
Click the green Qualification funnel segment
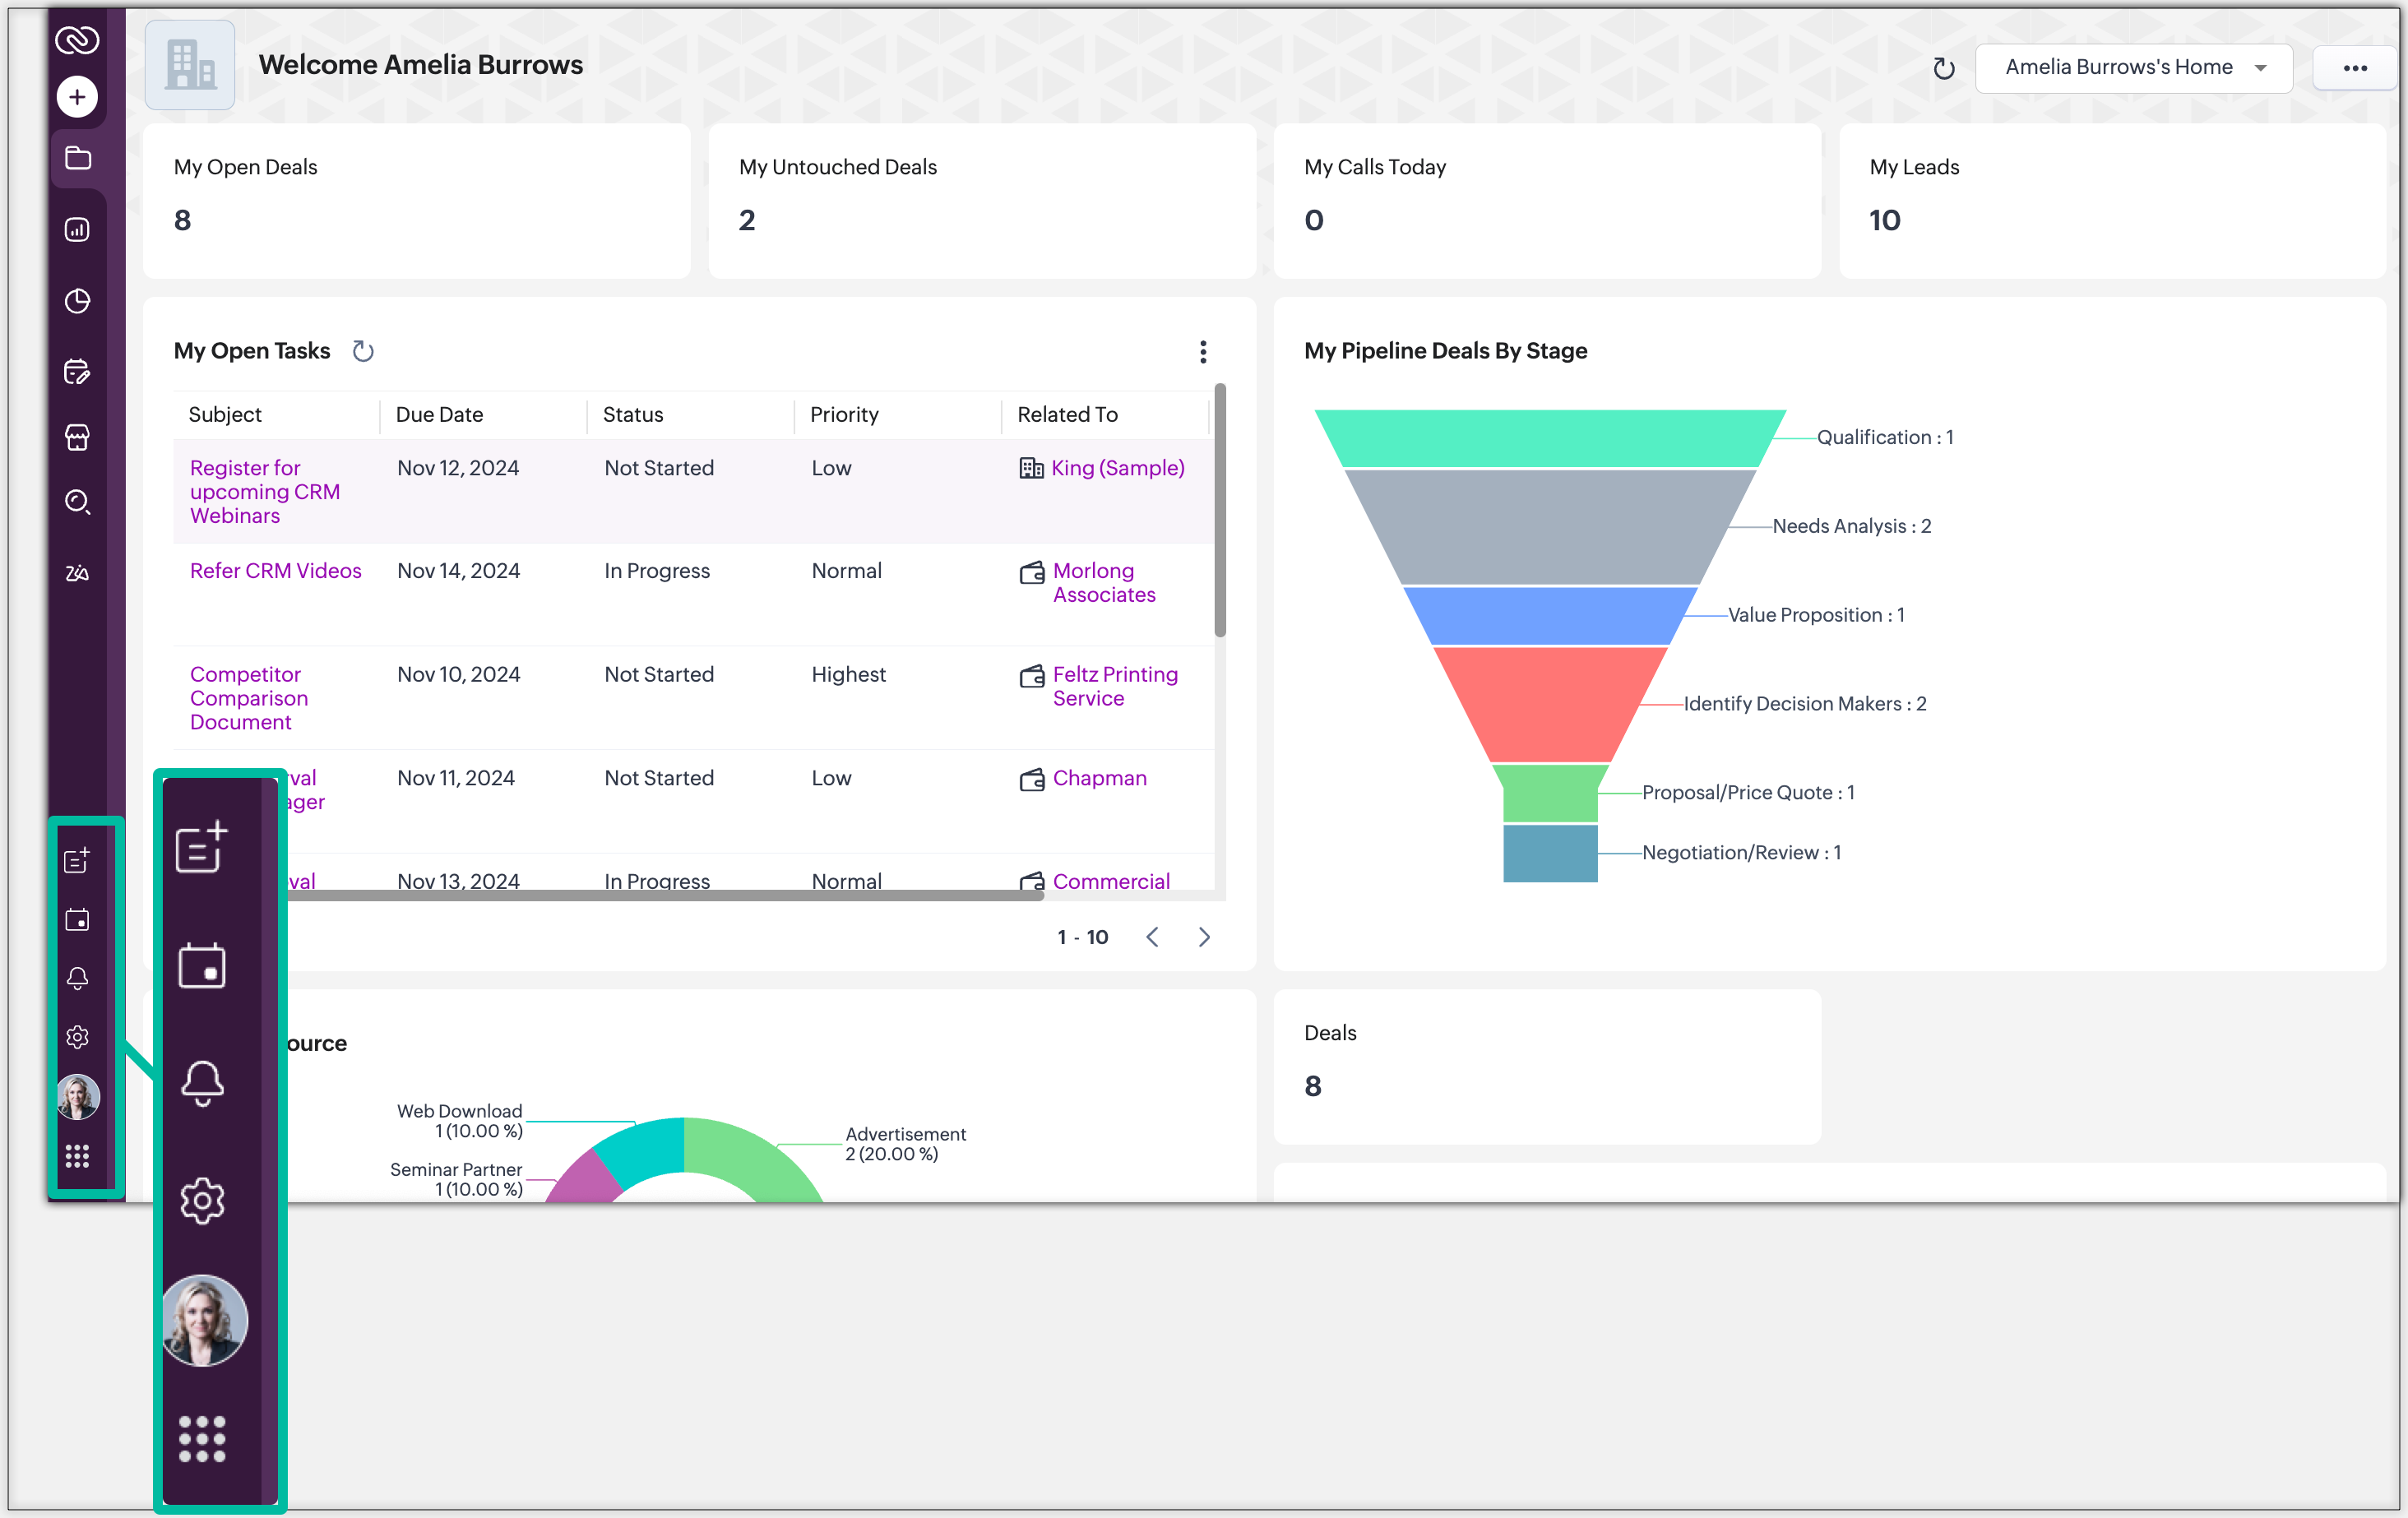[x=1550, y=438]
